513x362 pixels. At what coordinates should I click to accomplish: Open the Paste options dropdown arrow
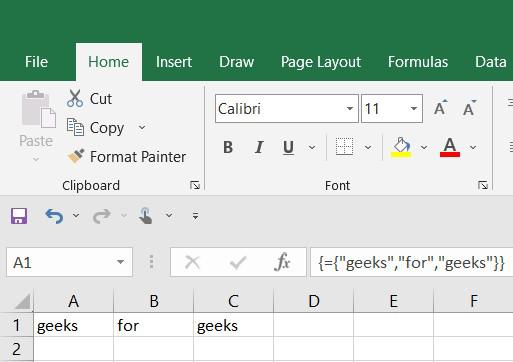coord(36,159)
